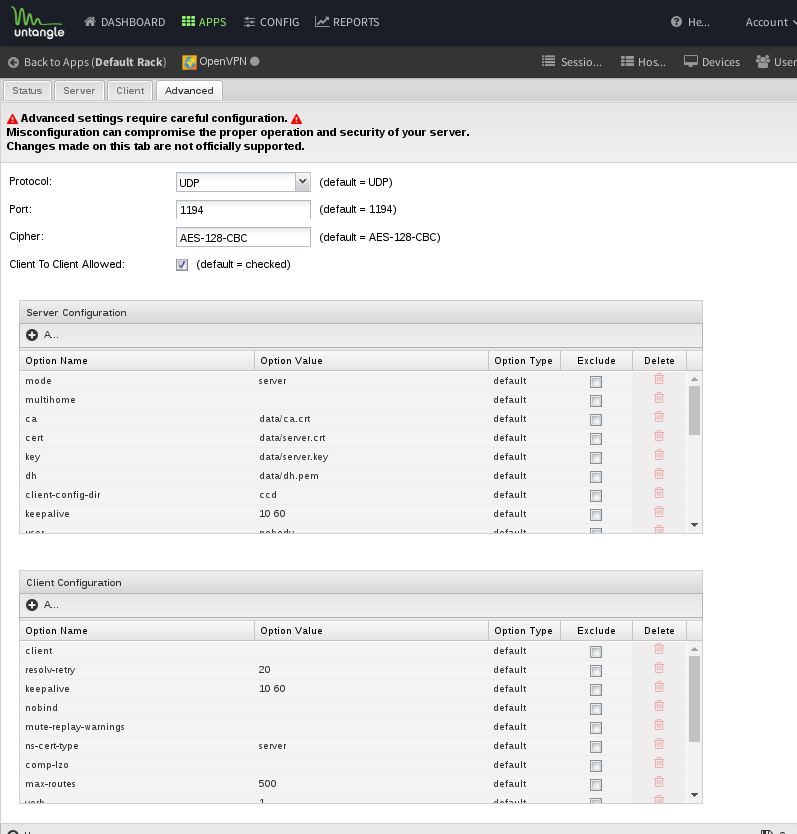Sort Client Configuration by Option Name
The width and height of the screenshot is (797, 834).
pos(137,631)
